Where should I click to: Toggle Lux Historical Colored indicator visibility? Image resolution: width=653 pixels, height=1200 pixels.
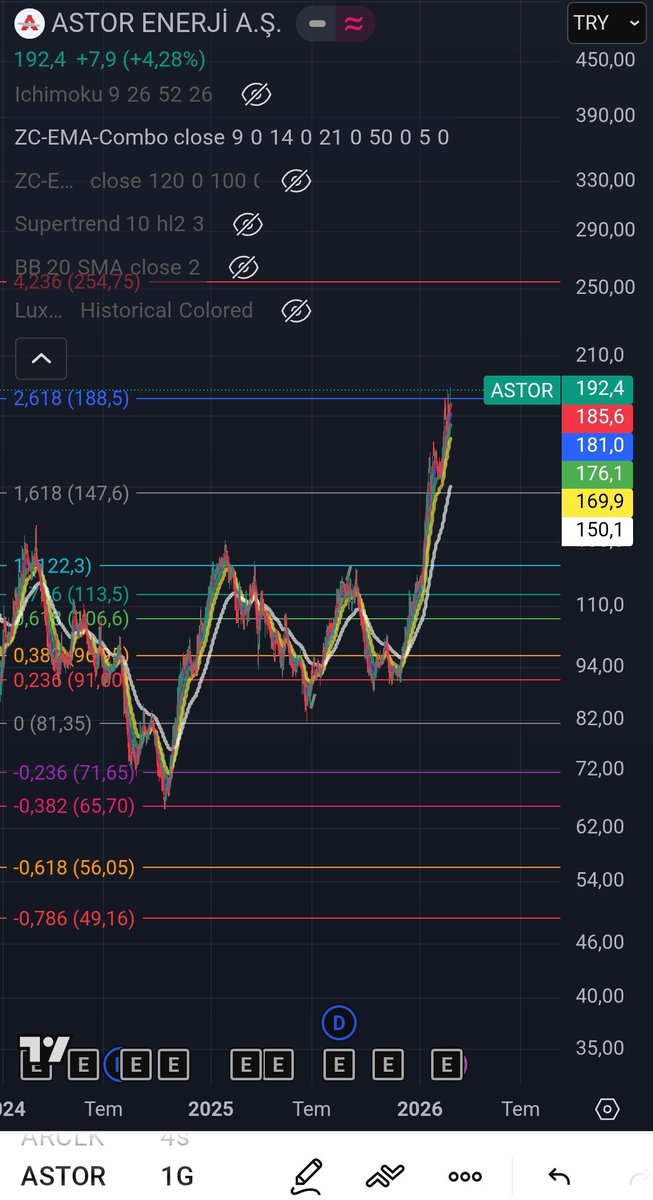tap(296, 310)
